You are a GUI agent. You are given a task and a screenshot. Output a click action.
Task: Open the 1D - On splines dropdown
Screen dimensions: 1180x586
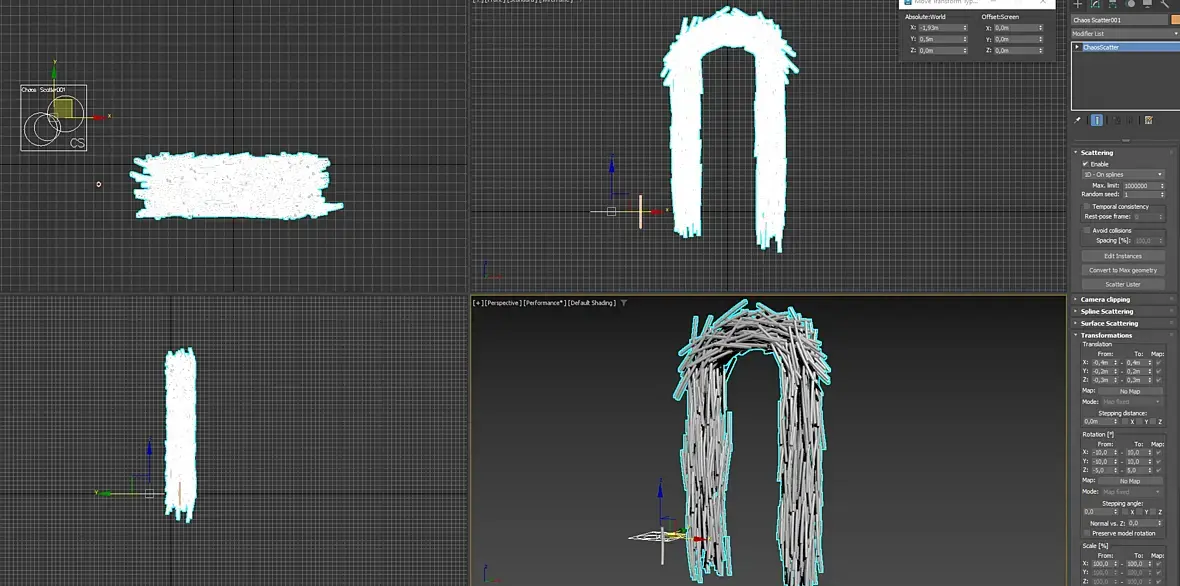pyautogui.click(x=1123, y=175)
